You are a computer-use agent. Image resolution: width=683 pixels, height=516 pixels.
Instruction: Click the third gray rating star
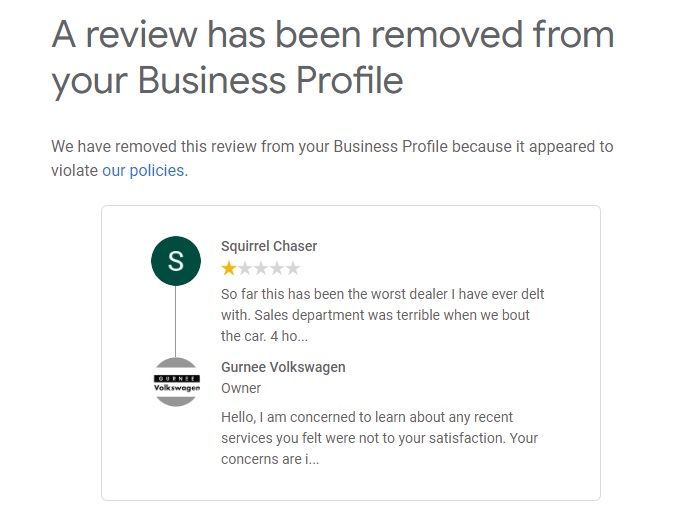pyautogui.click(x=261, y=268)
